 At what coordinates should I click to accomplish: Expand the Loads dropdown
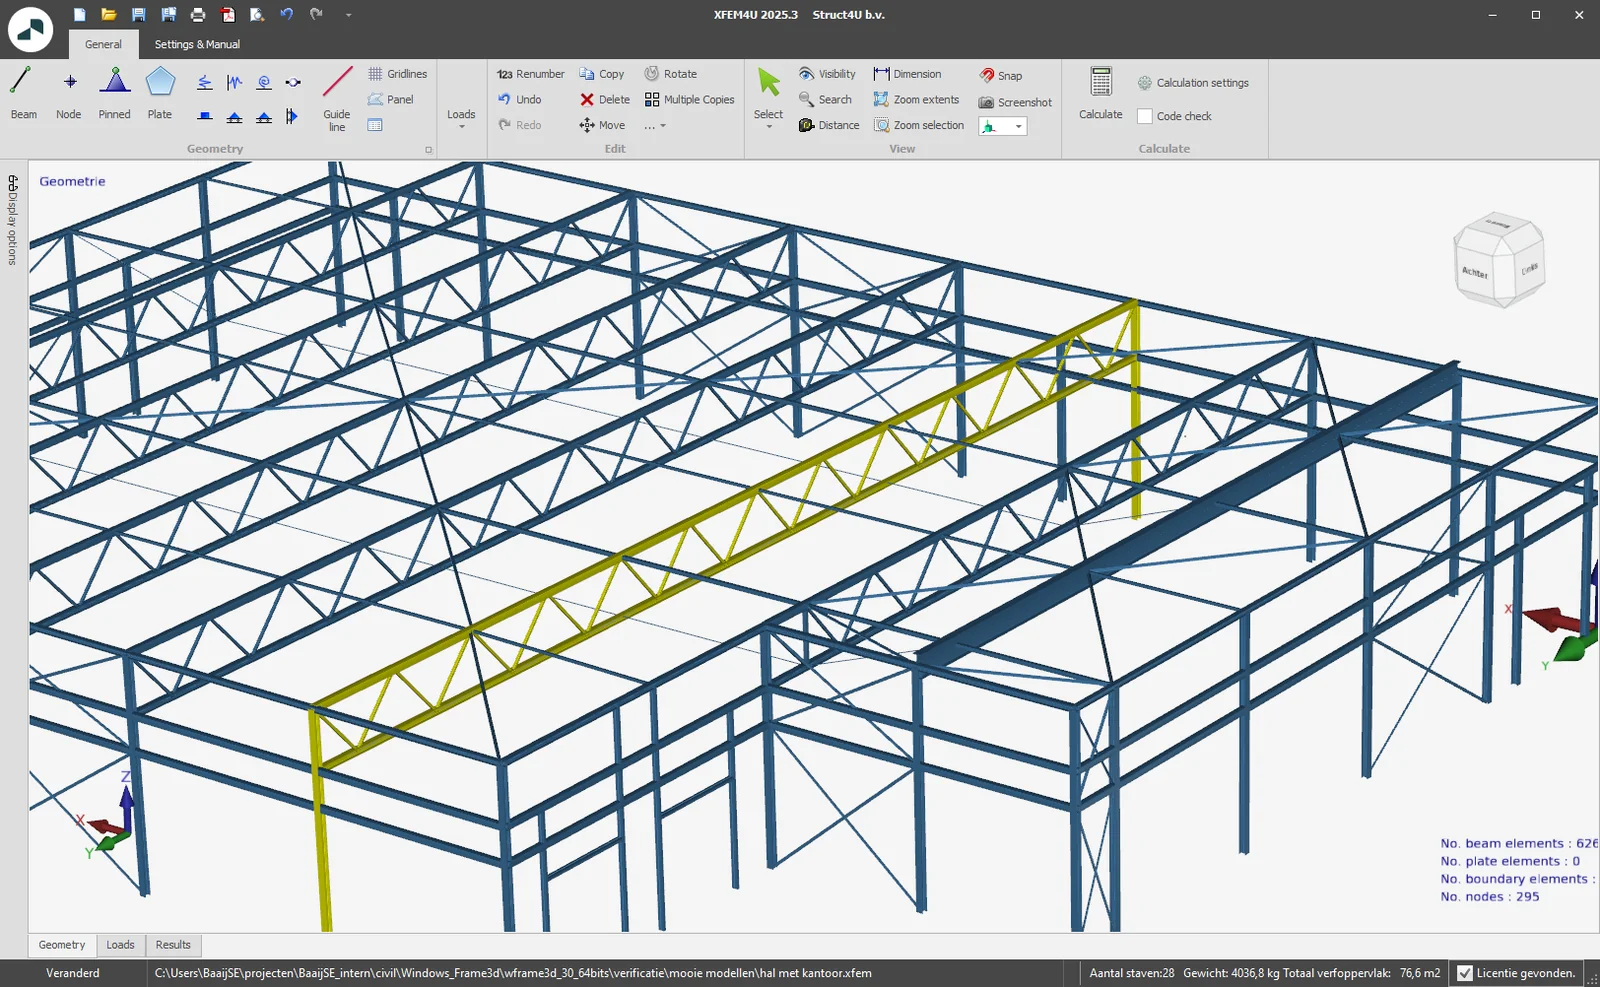(x=461, y=119)
